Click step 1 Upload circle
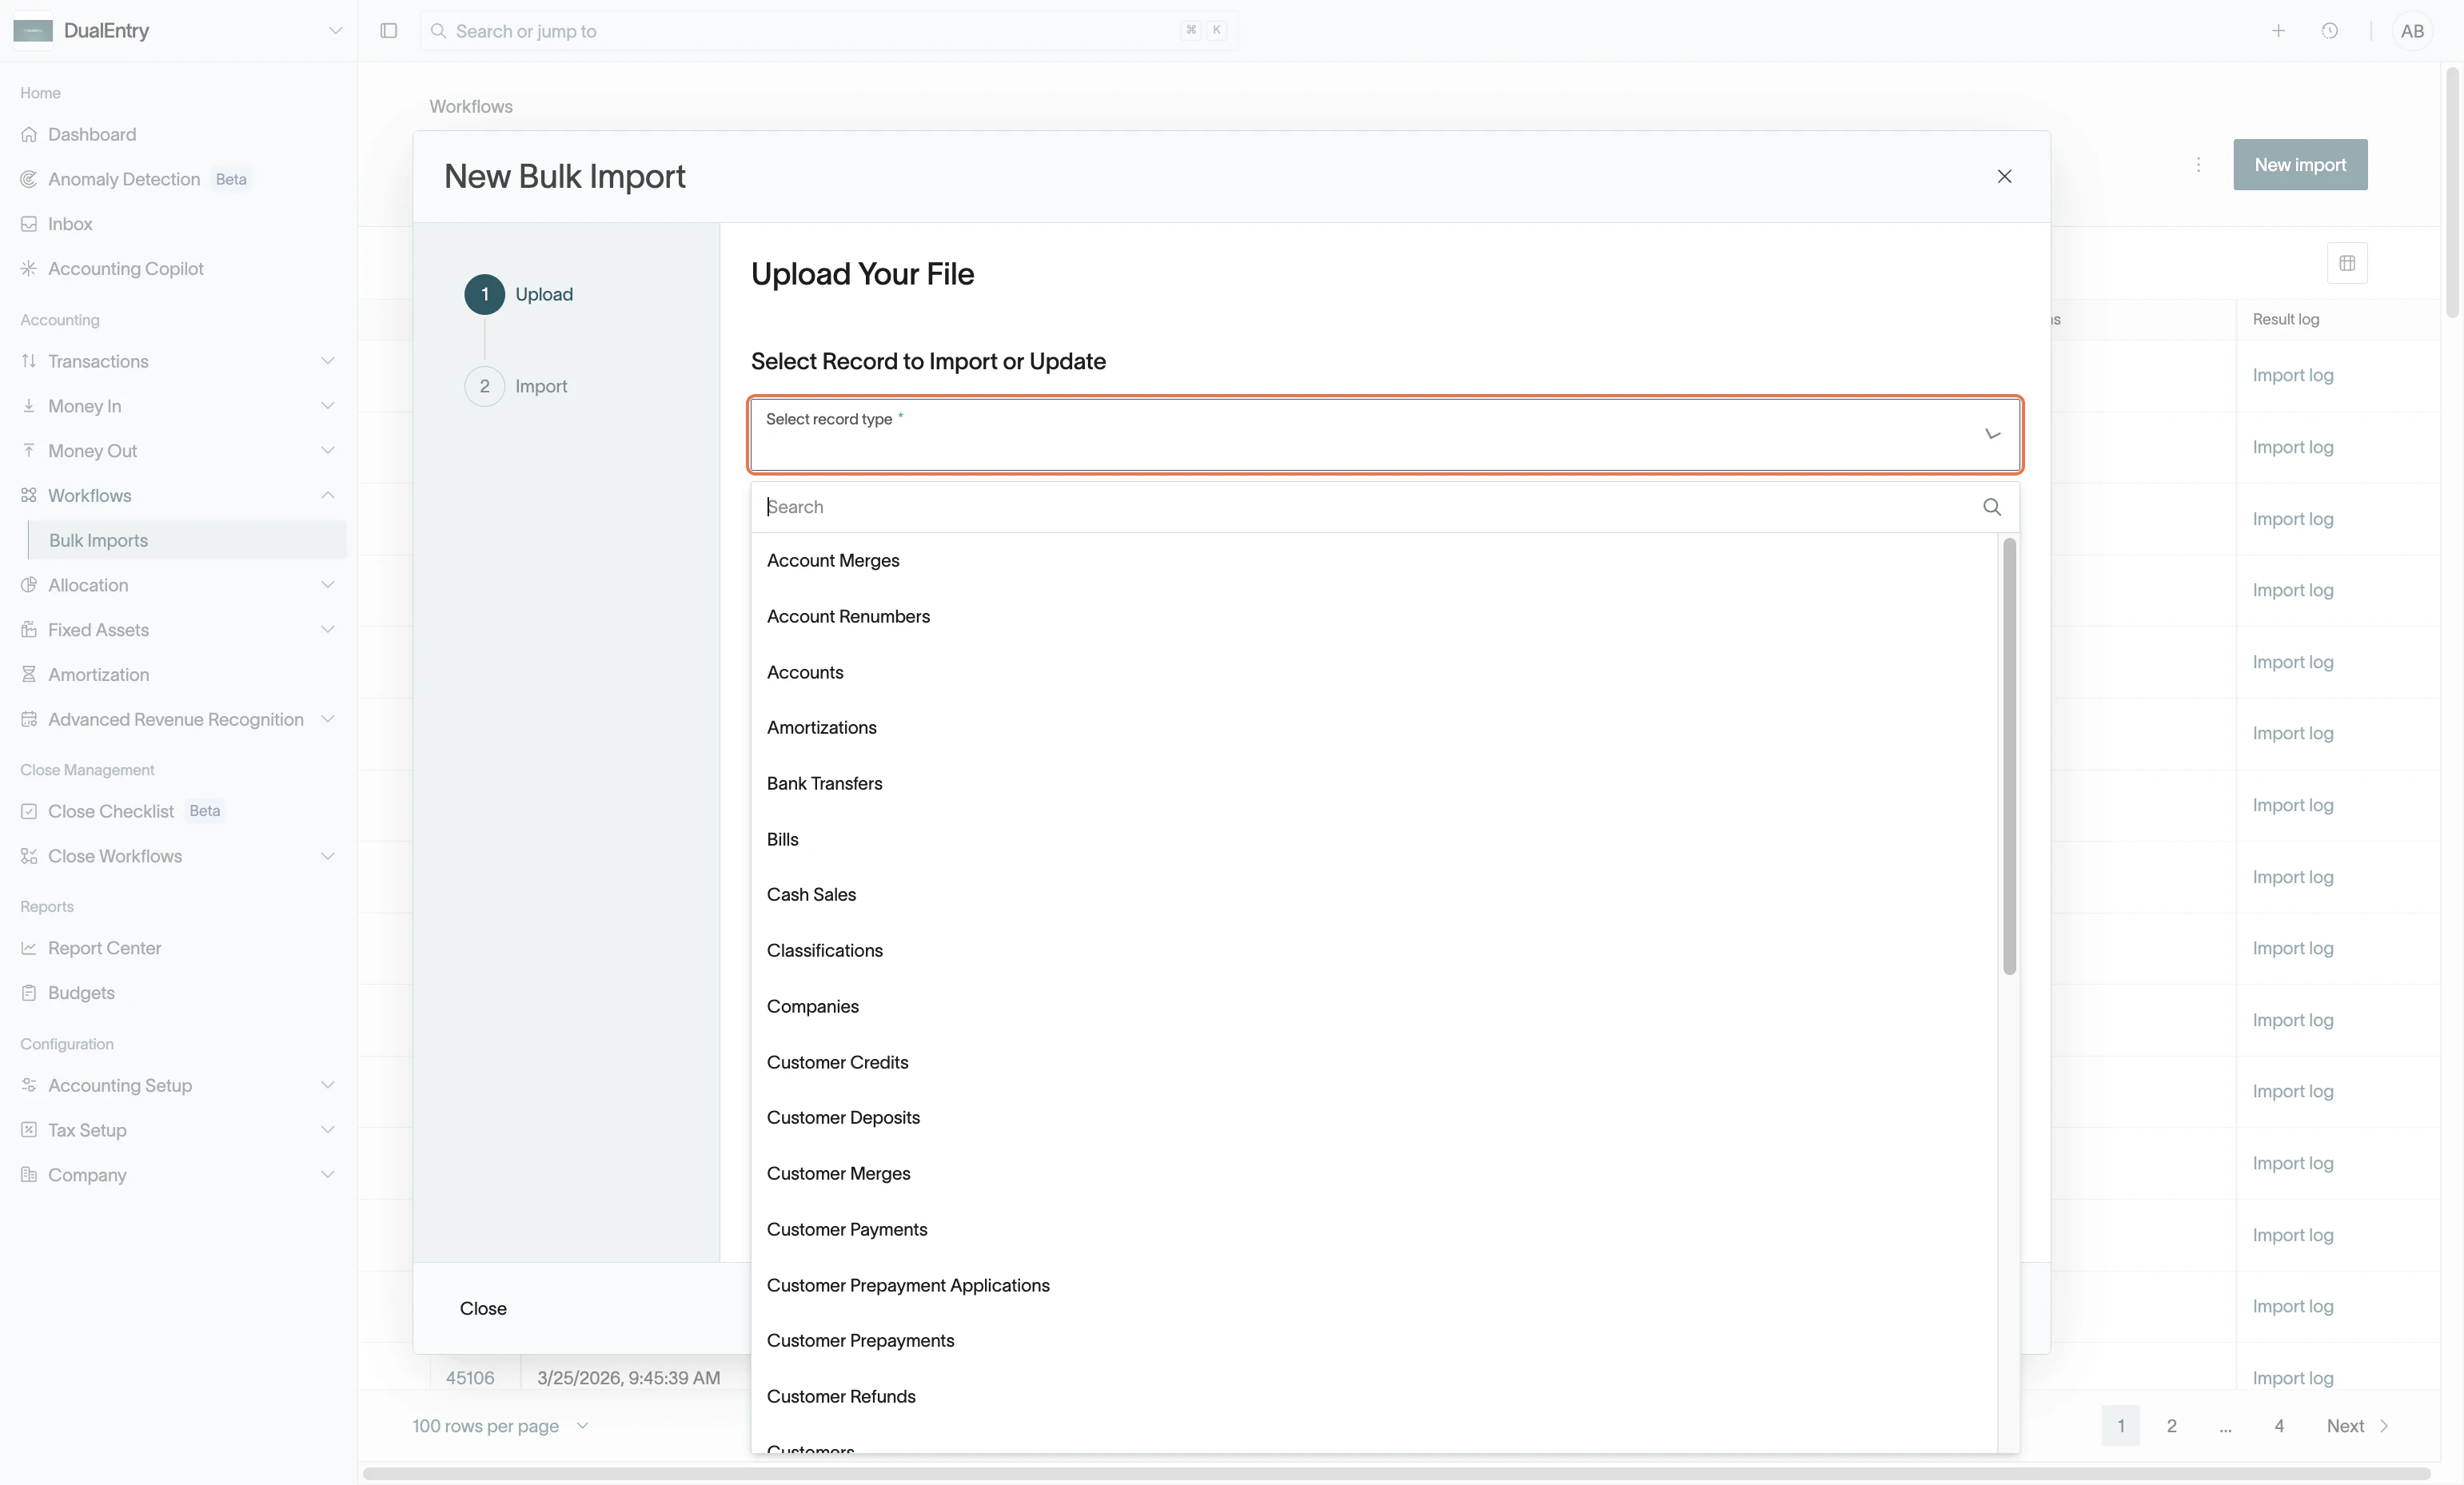2464x1485 pixels. pos(485,294)
